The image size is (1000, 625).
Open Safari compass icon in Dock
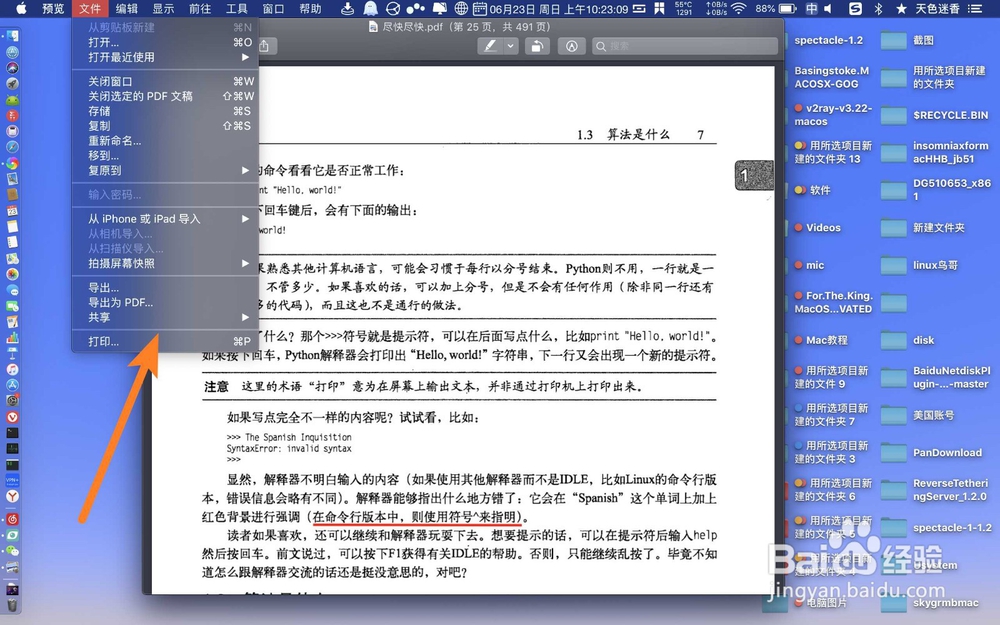pyautogui.click(x=12, y=147)
